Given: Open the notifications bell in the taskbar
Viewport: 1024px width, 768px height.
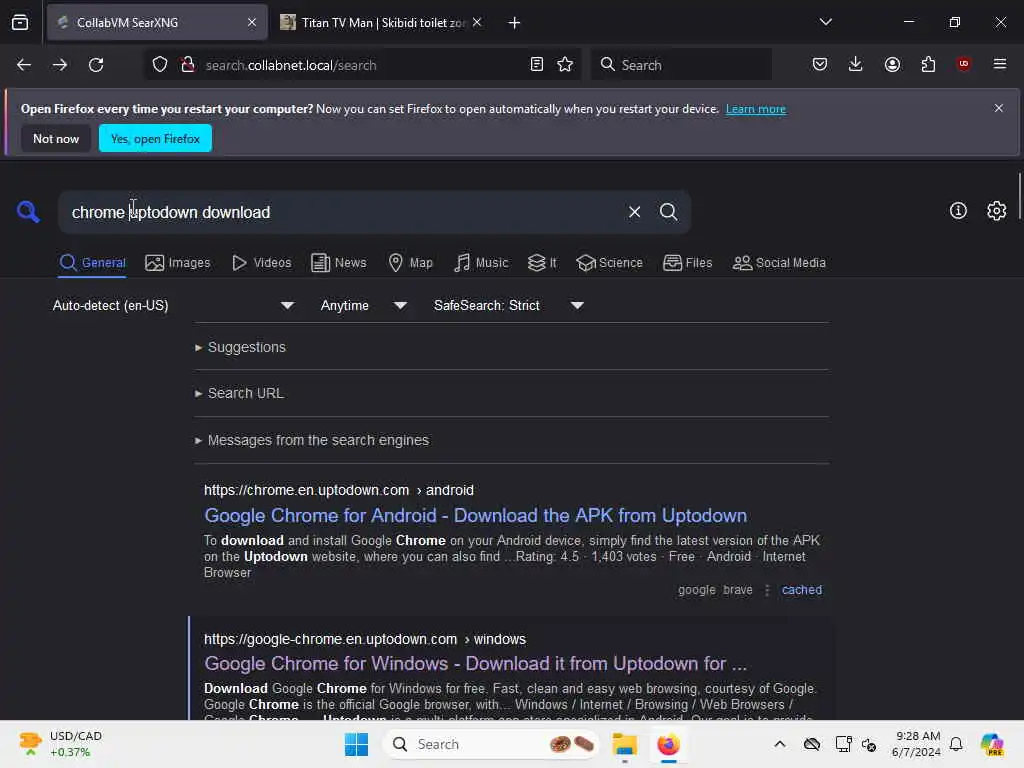Looking at the screenshot, I should tap(956, 744).
